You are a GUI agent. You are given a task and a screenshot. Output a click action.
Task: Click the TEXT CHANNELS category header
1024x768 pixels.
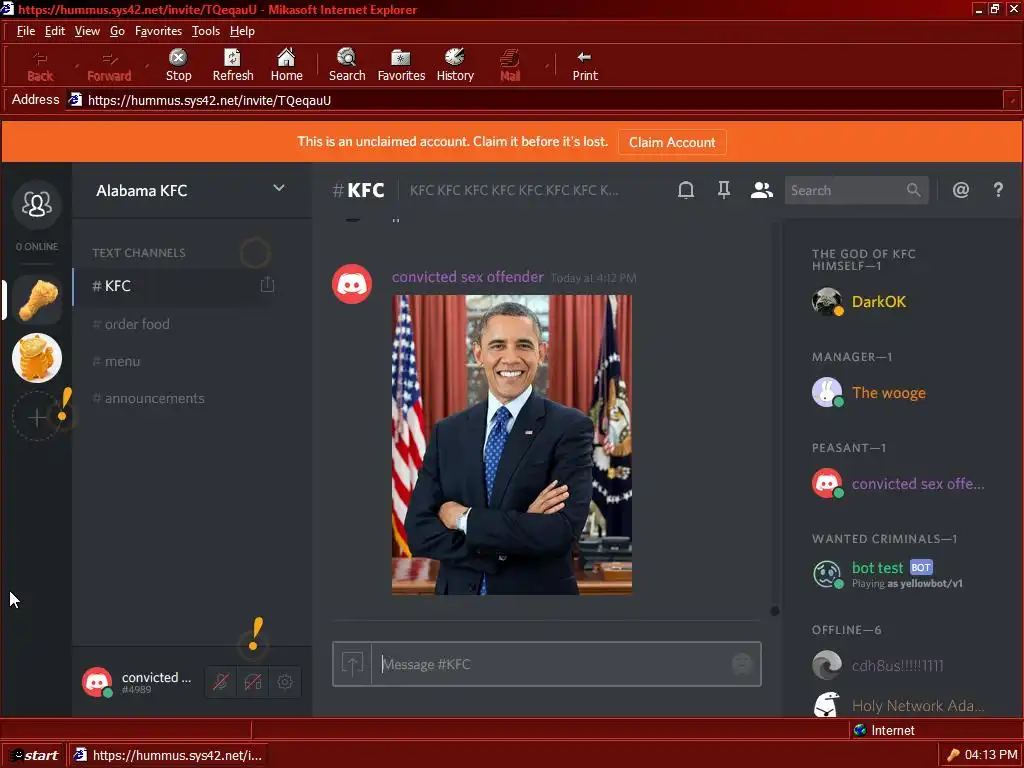point(138,253)
